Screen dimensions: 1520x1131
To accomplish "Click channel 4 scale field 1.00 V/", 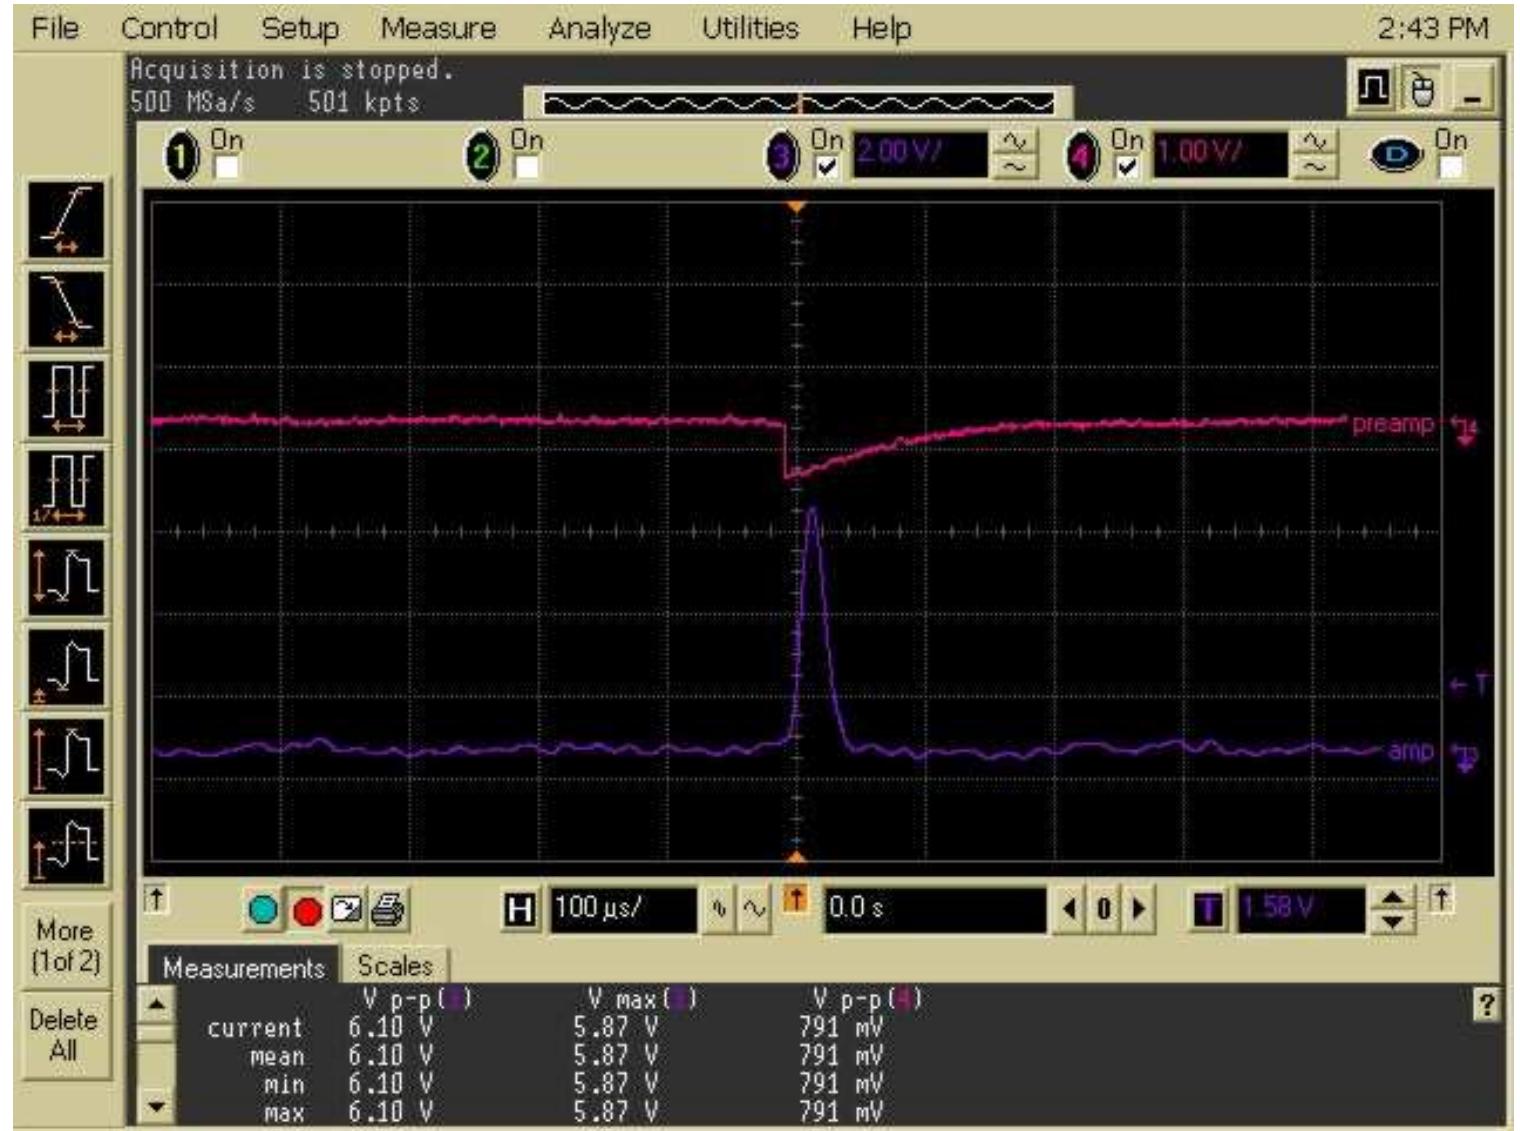I will click(1220, 155).
